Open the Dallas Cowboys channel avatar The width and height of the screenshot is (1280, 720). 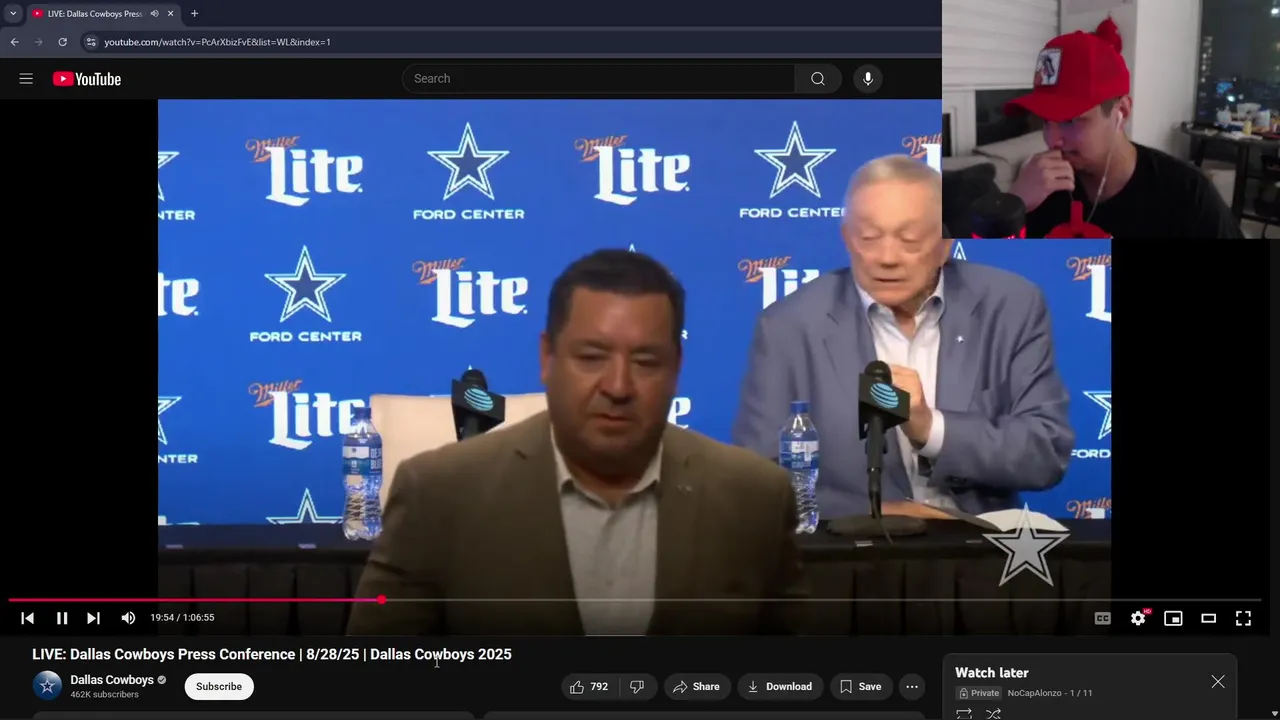point(47,685)
